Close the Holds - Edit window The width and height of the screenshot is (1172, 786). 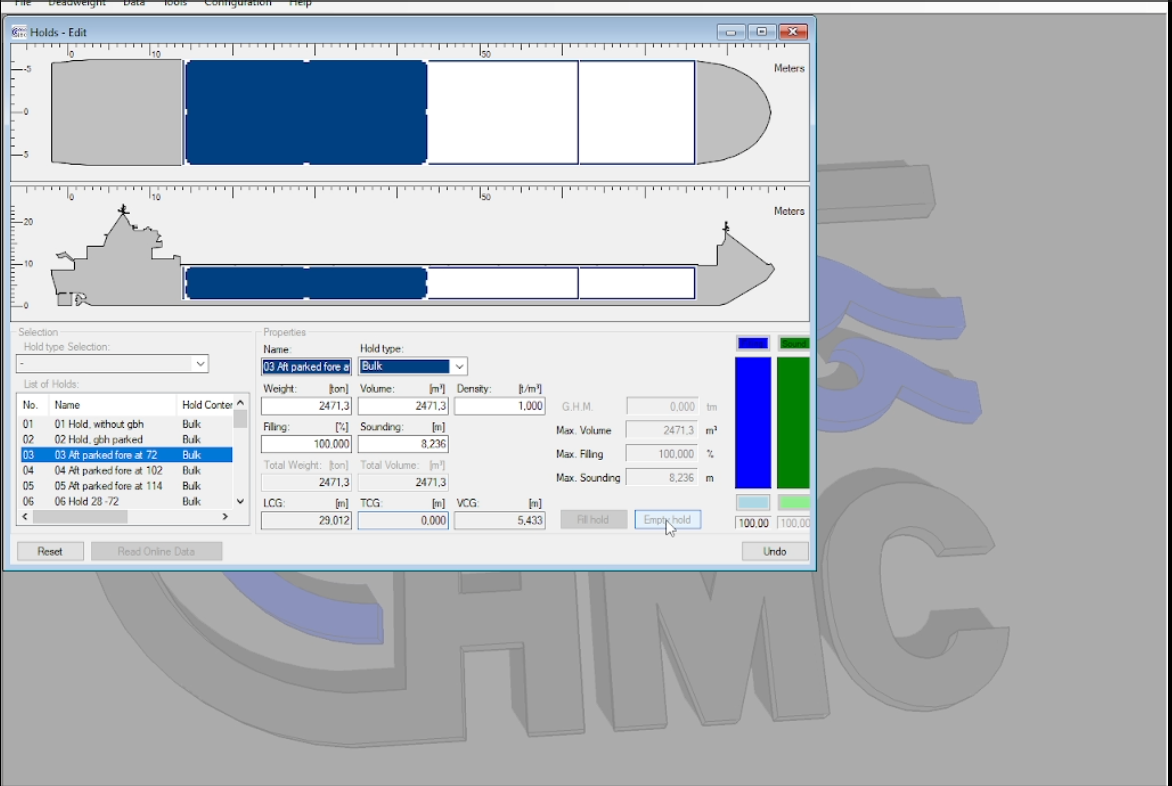pyautogui.click(x=793, y=31)
